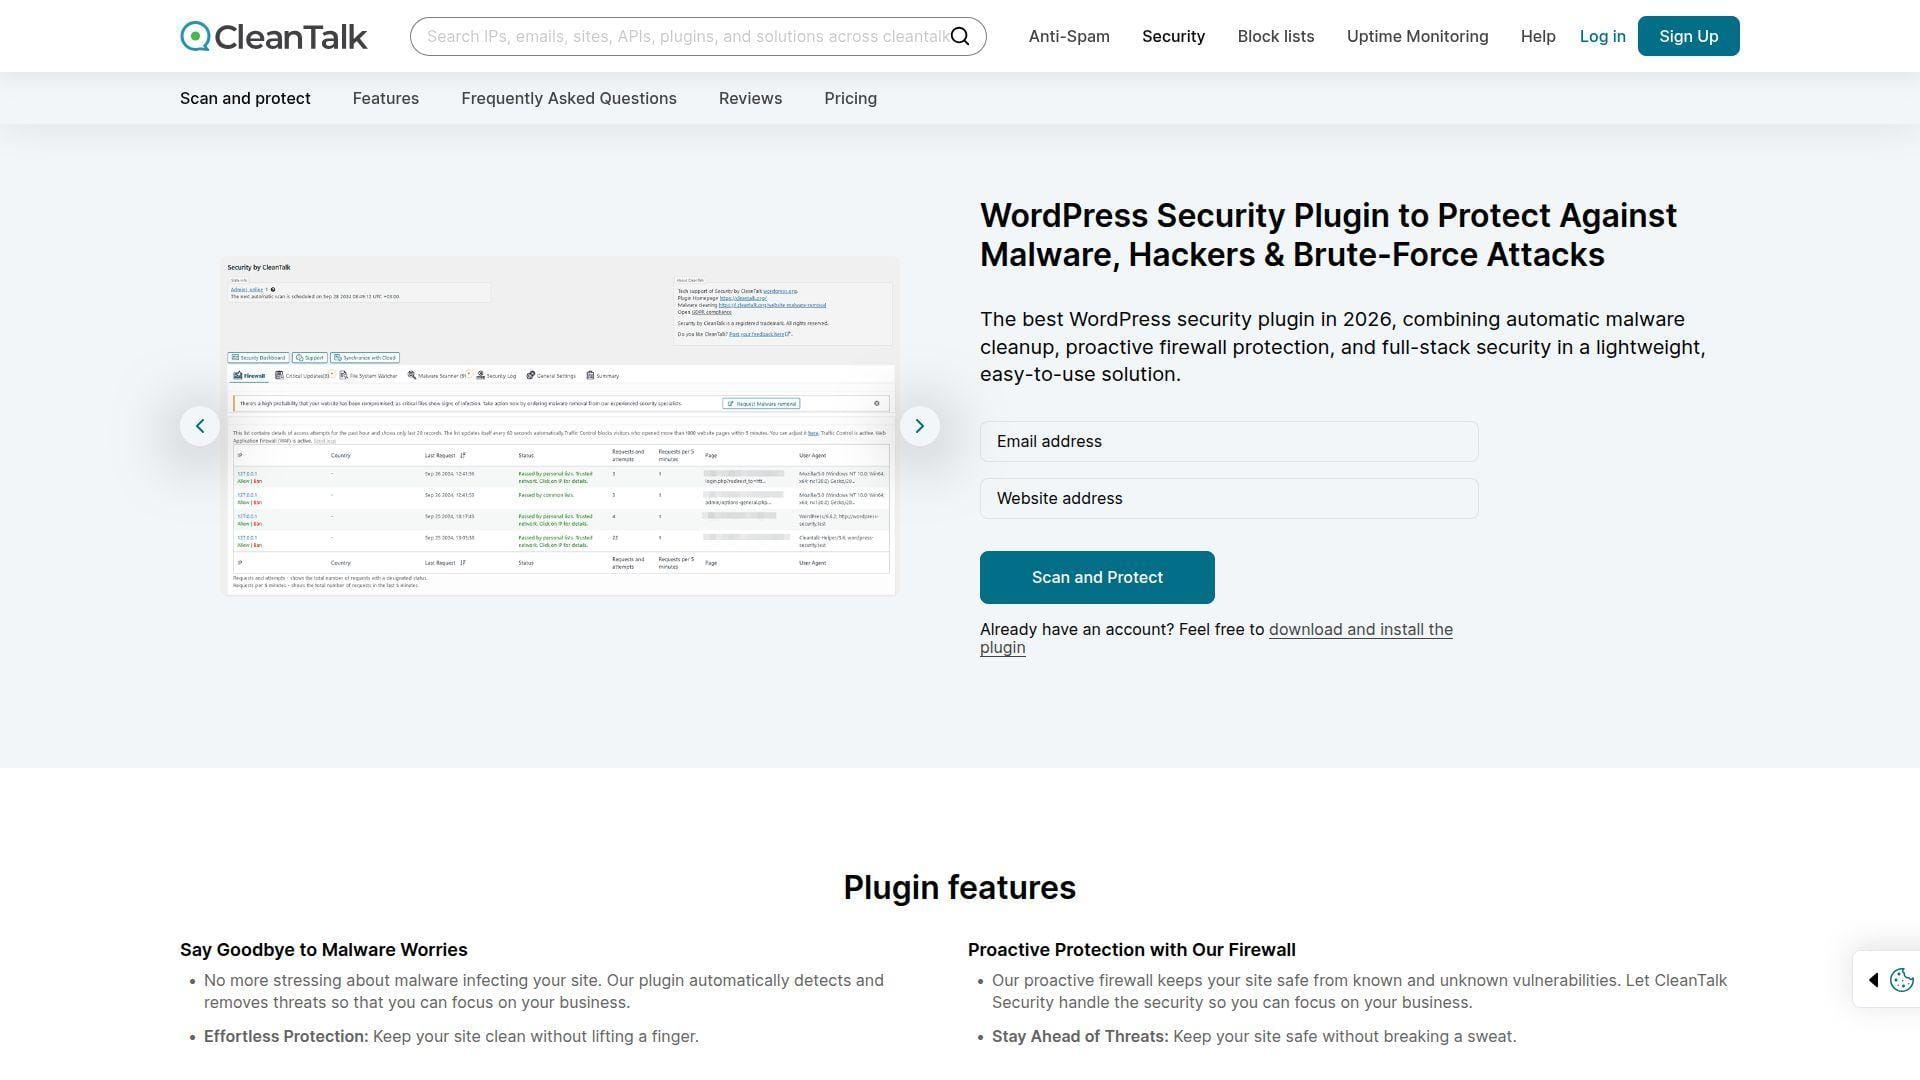This screenshot has width=1920, height=1080.
Task: Show previous slide with left arrow
Action: (200, 426)
